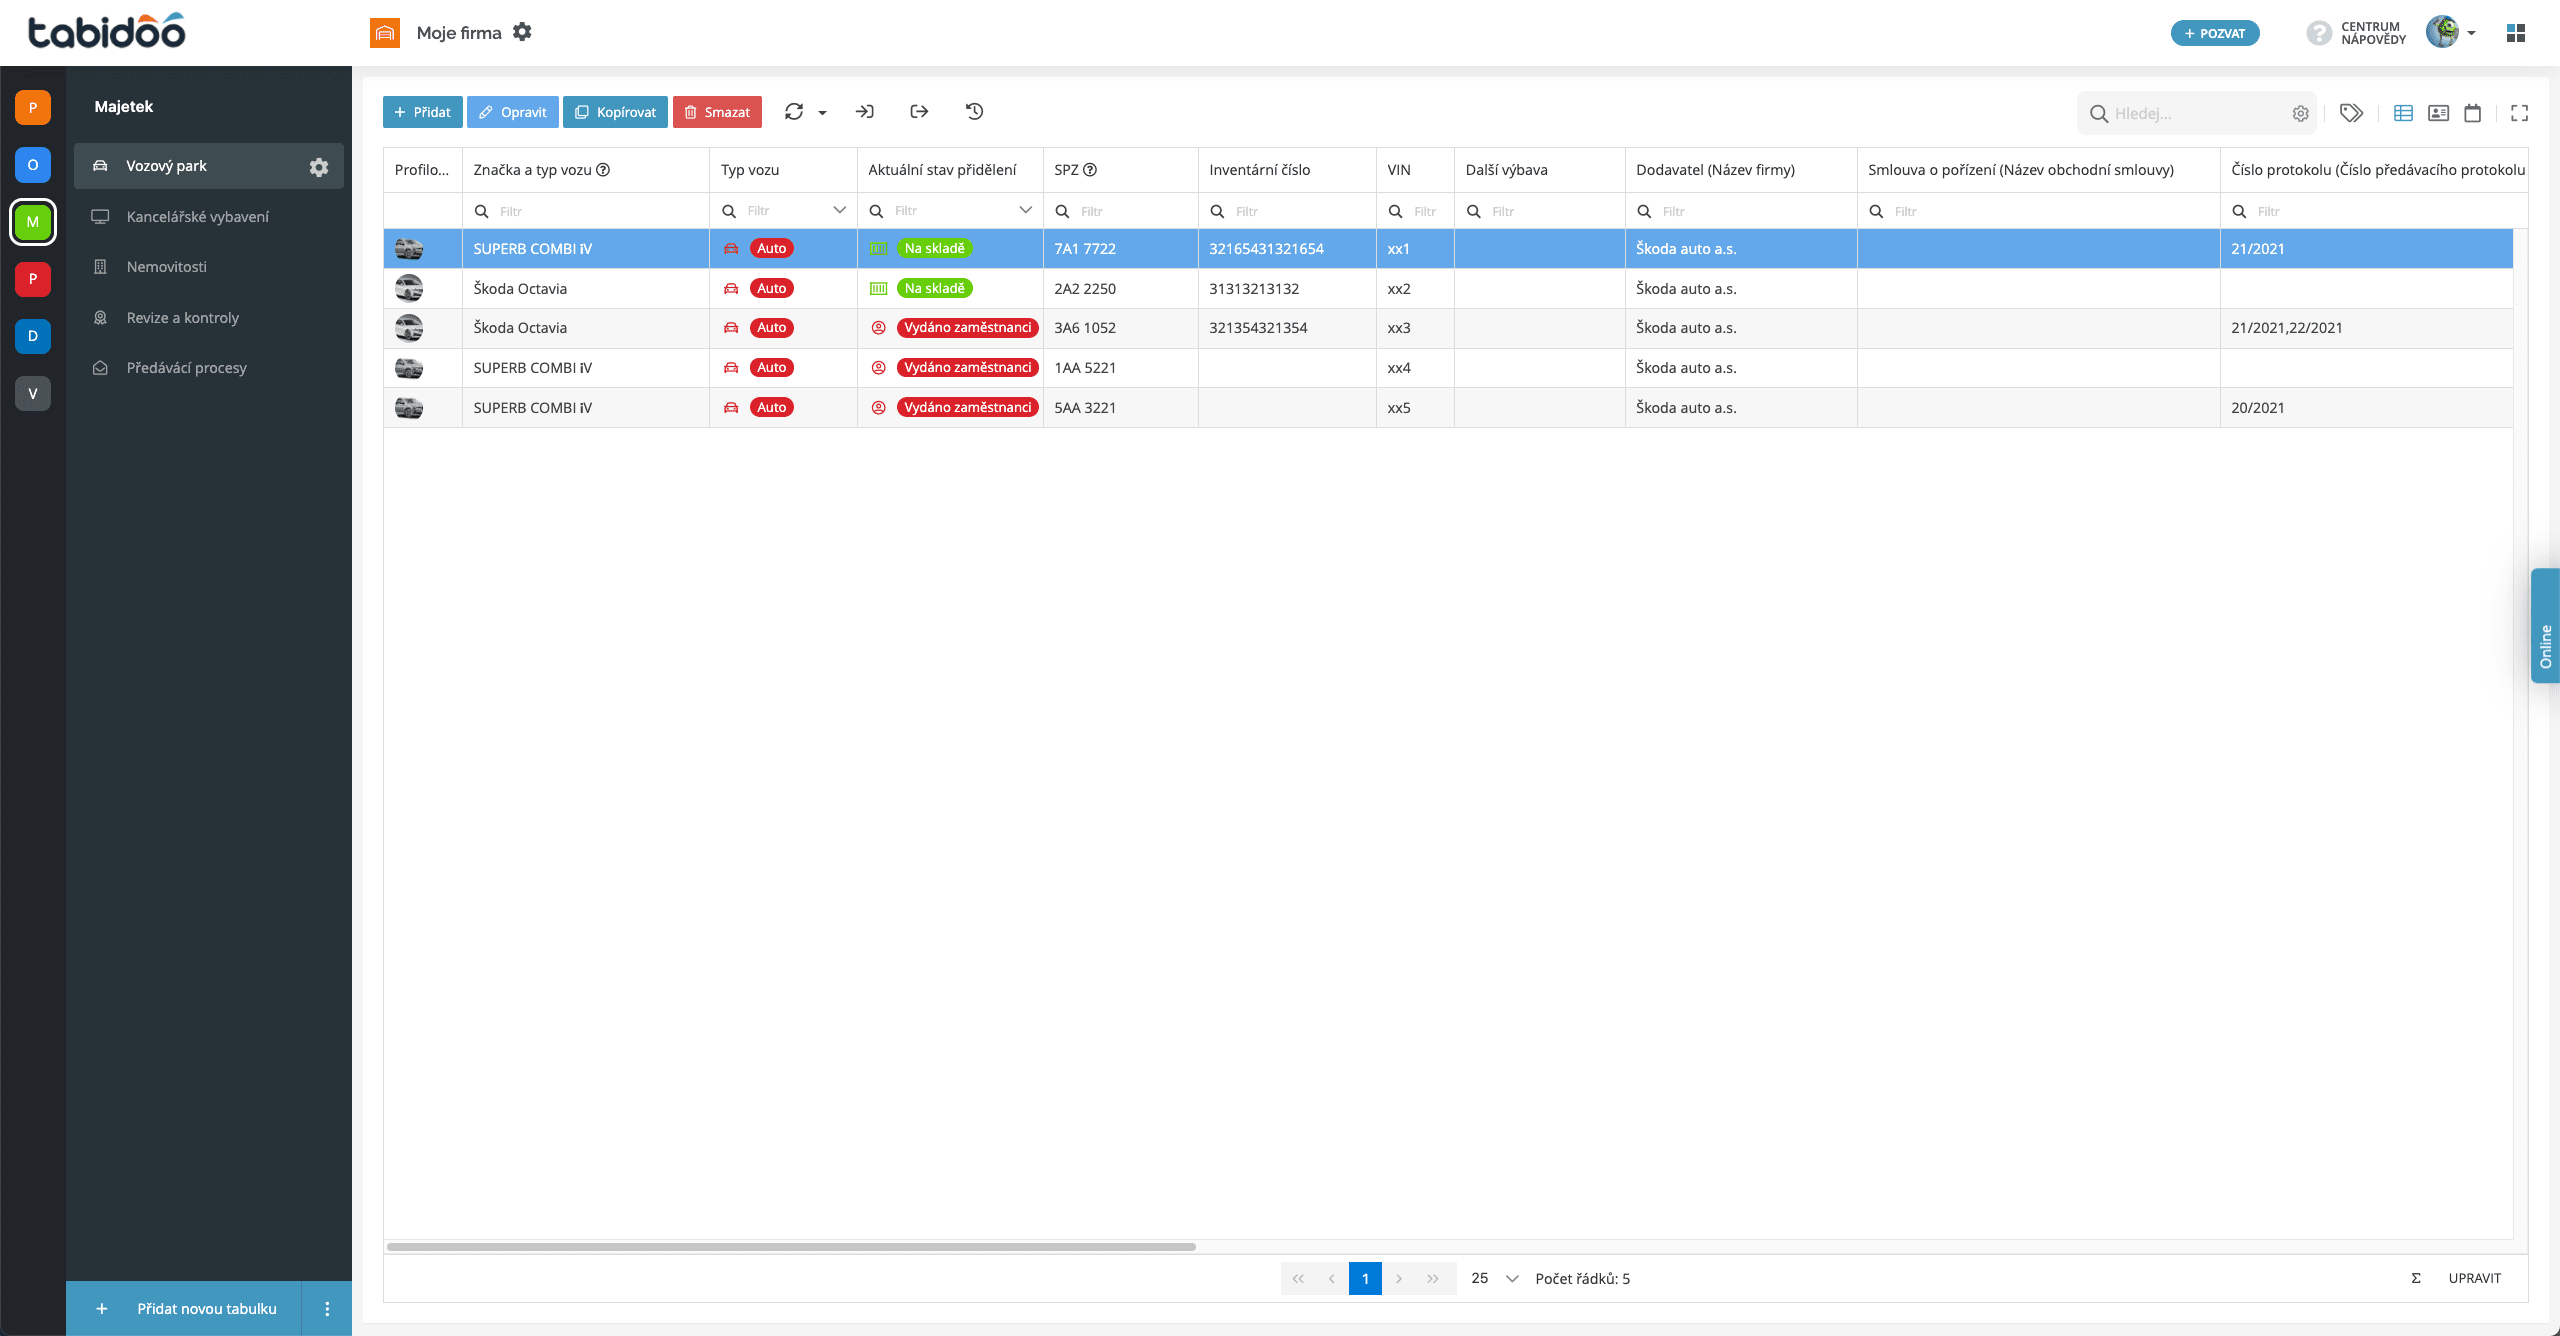2560x1336 pixels.
Task: Click the horizontal scrollbar under the table
Action: click(x=790, y=1246)
